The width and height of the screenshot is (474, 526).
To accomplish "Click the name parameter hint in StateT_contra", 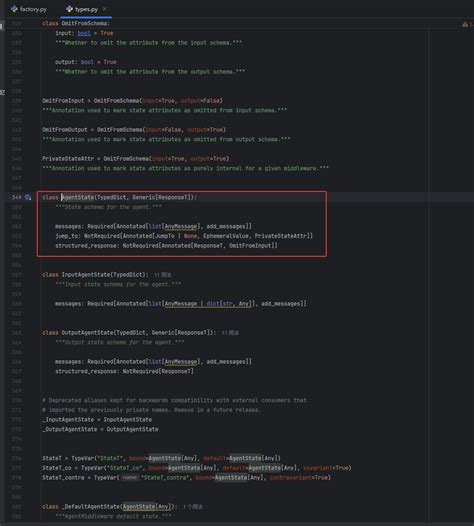I will pos(129,478).
